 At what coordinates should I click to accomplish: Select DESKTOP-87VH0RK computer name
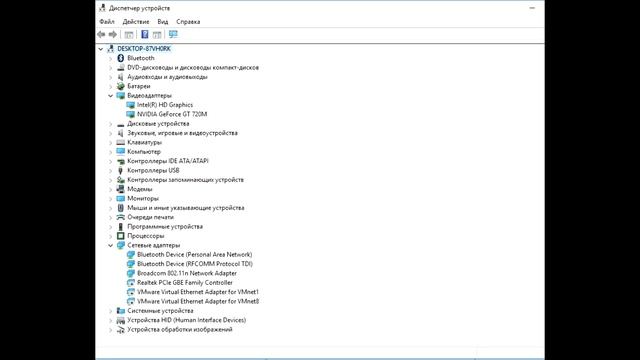144,49
